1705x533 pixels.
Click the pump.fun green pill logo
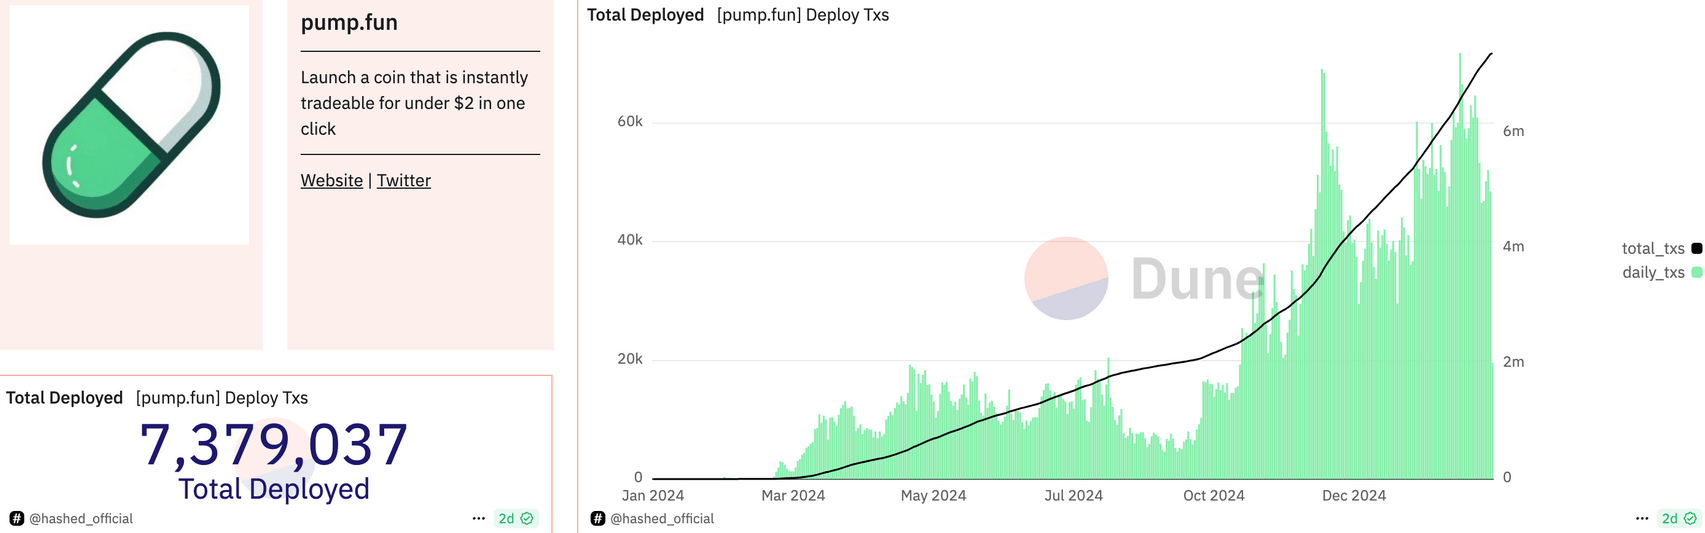click(x=130, y=125)
